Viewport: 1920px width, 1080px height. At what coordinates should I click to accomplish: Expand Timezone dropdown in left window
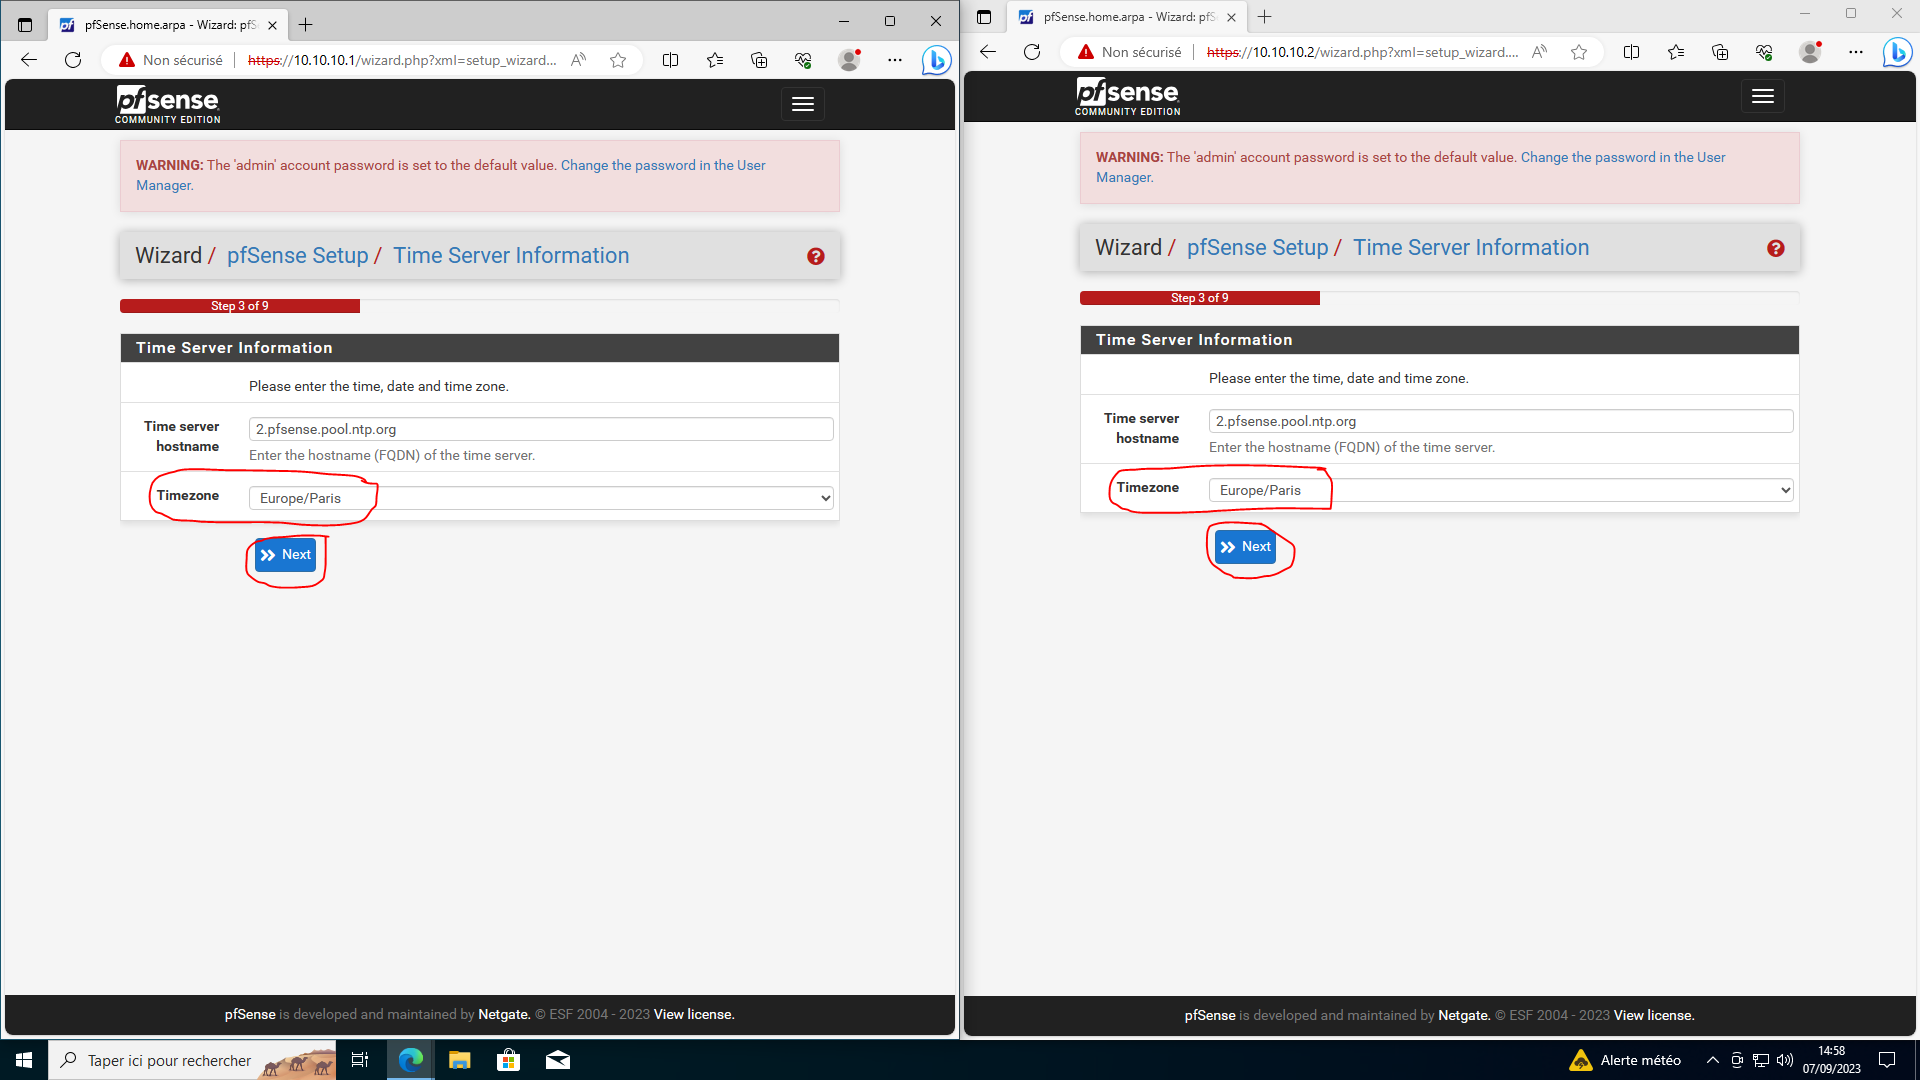tap(540, 498)
